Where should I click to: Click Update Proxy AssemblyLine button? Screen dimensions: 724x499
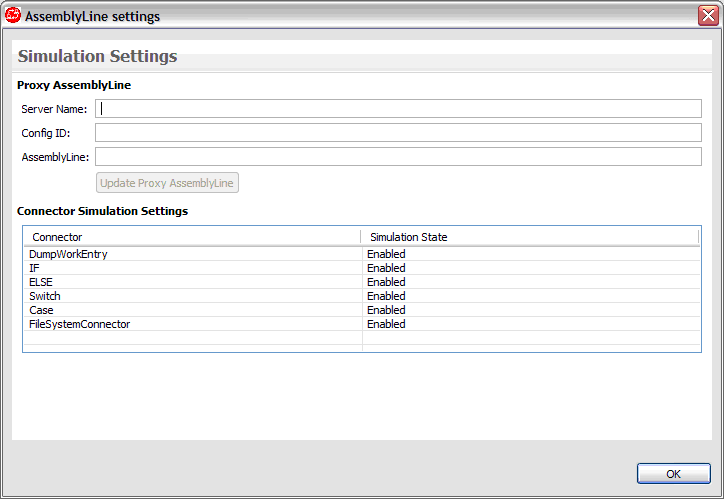(167, 183)
